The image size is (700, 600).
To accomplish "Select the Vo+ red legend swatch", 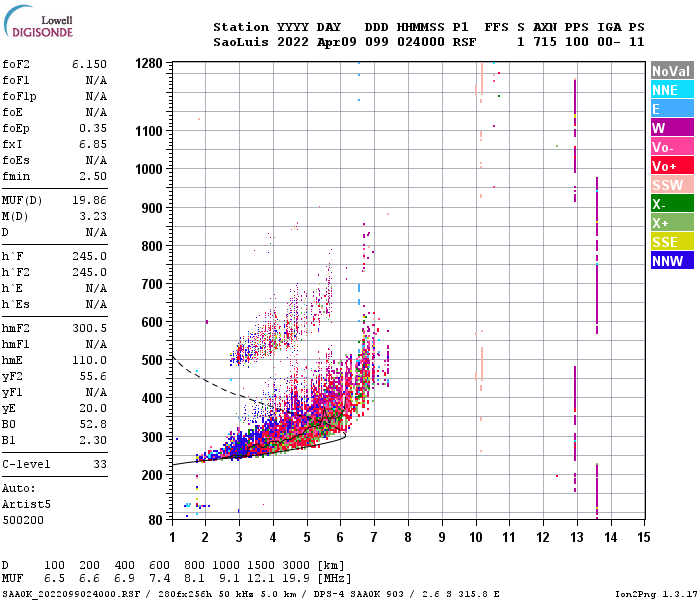I will pos(672,166).
